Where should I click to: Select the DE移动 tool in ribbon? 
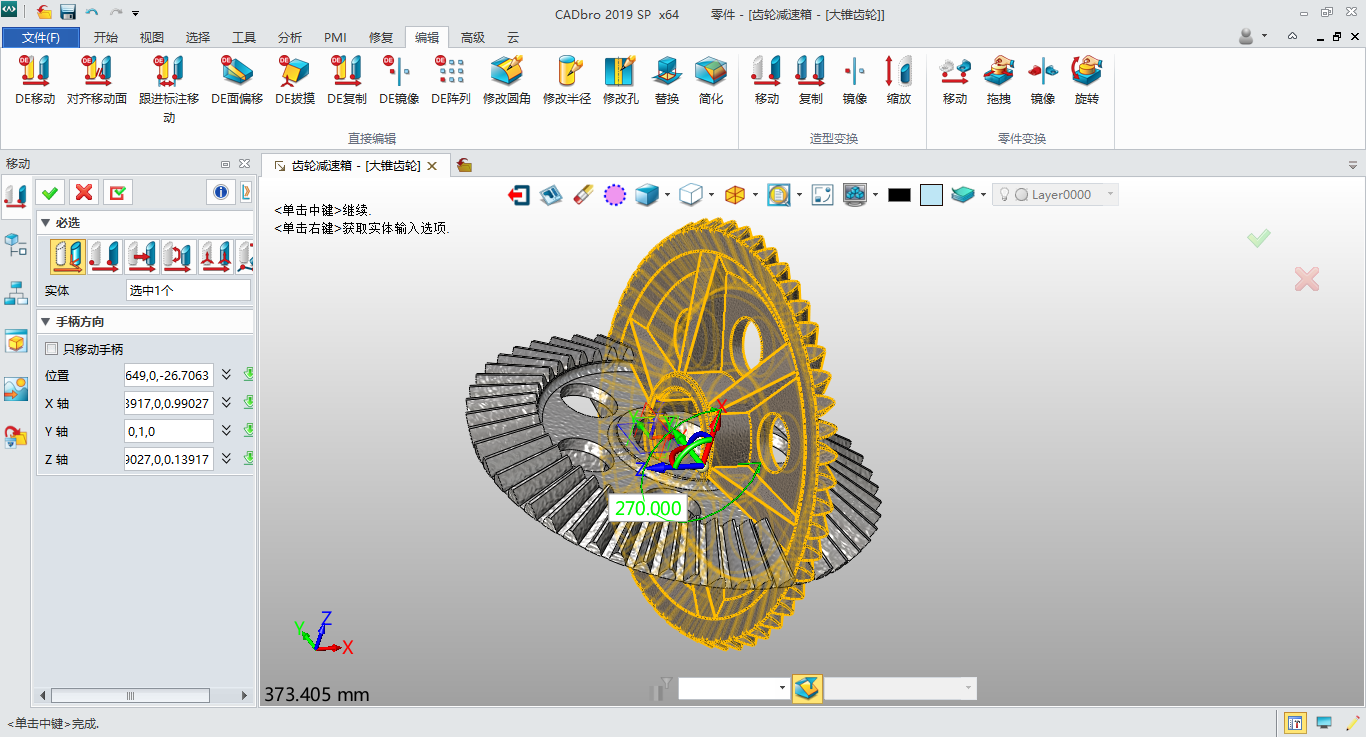tap(35, 80)
